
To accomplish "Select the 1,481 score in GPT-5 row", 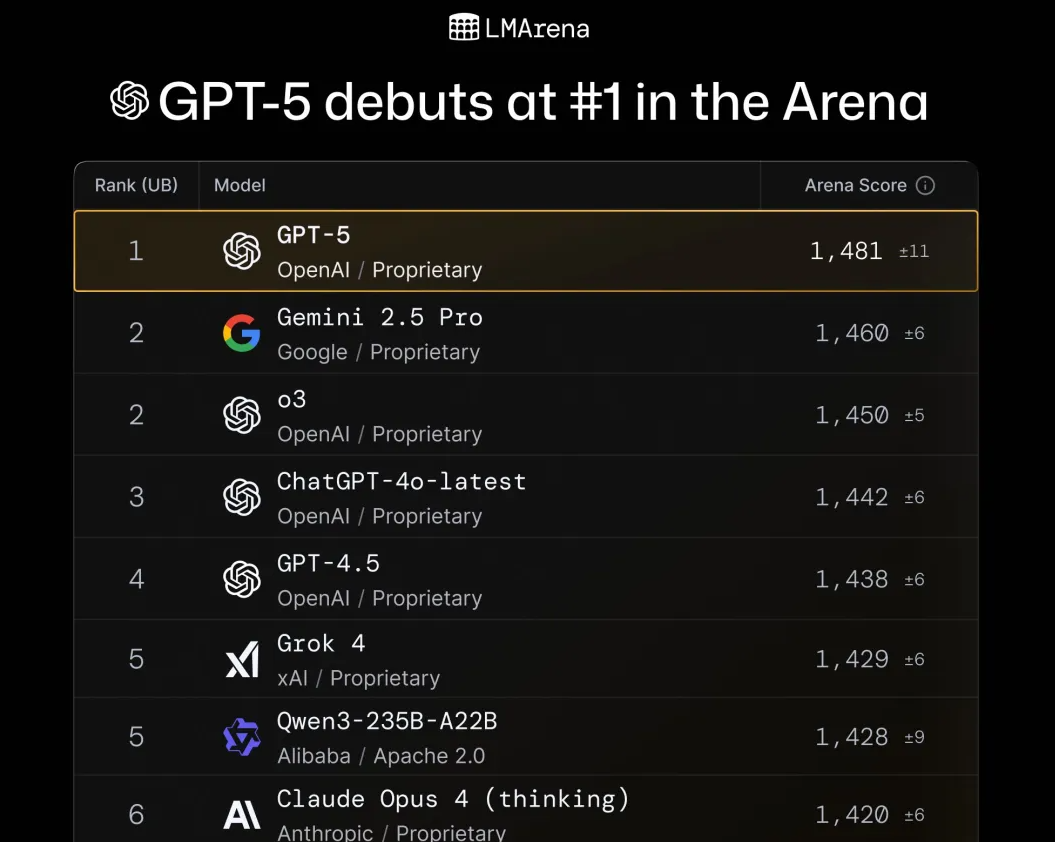I will pos(846,251).
